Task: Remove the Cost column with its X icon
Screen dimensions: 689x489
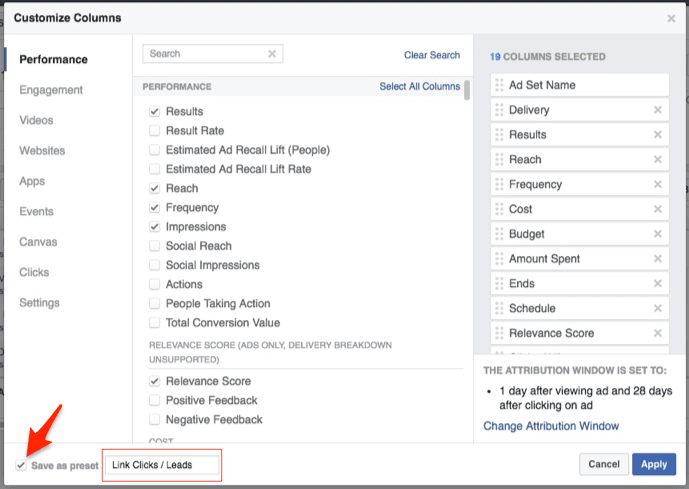Action: pos(657,209)
